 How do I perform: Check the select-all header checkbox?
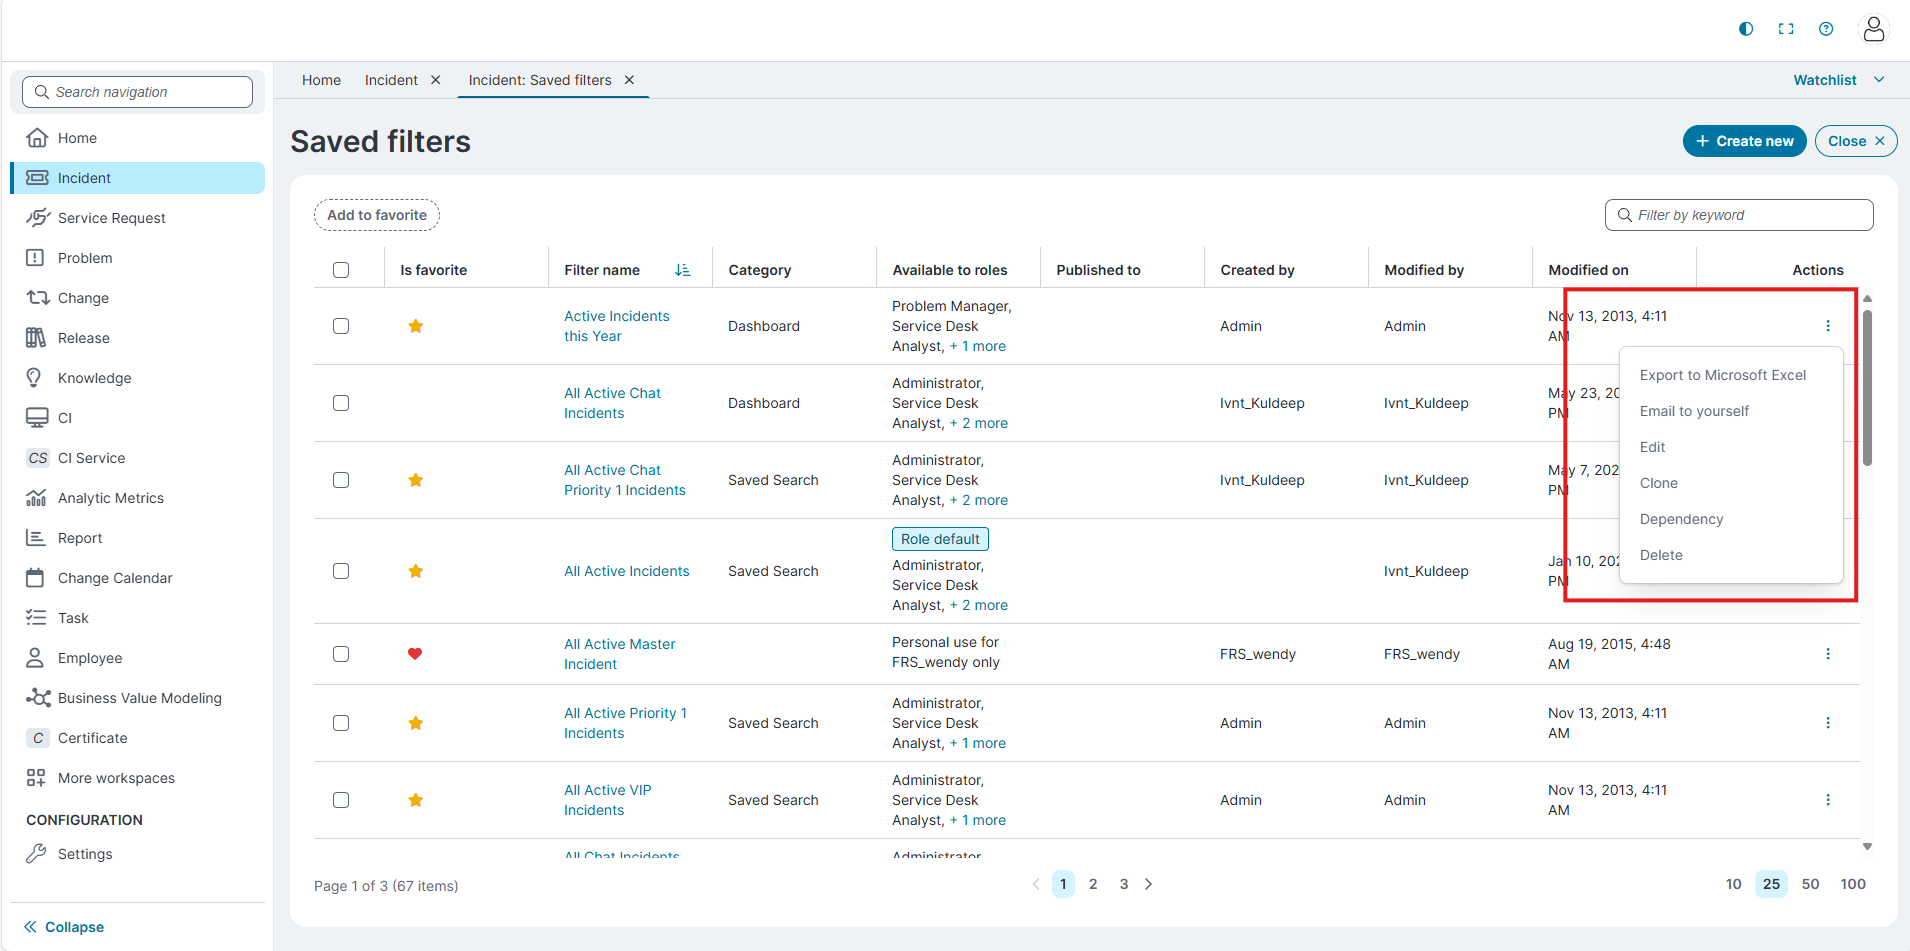click(341, 270)
